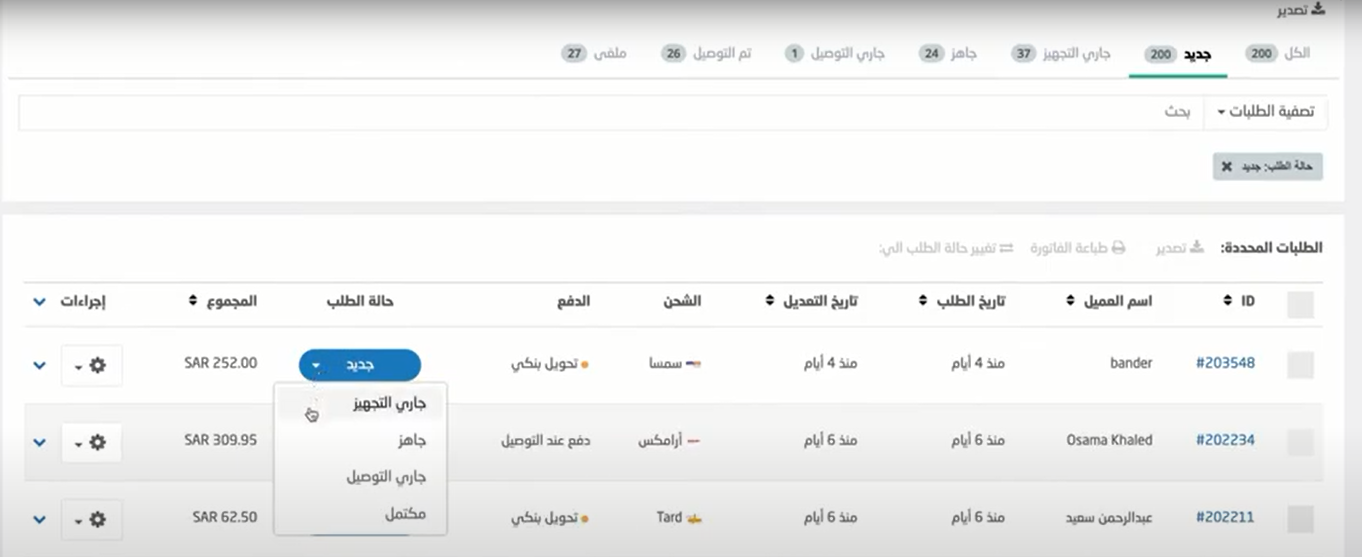Open the جاري التوصيل tab
The width and height of the screenshot is (1362, 557).
tap(834, 53)
